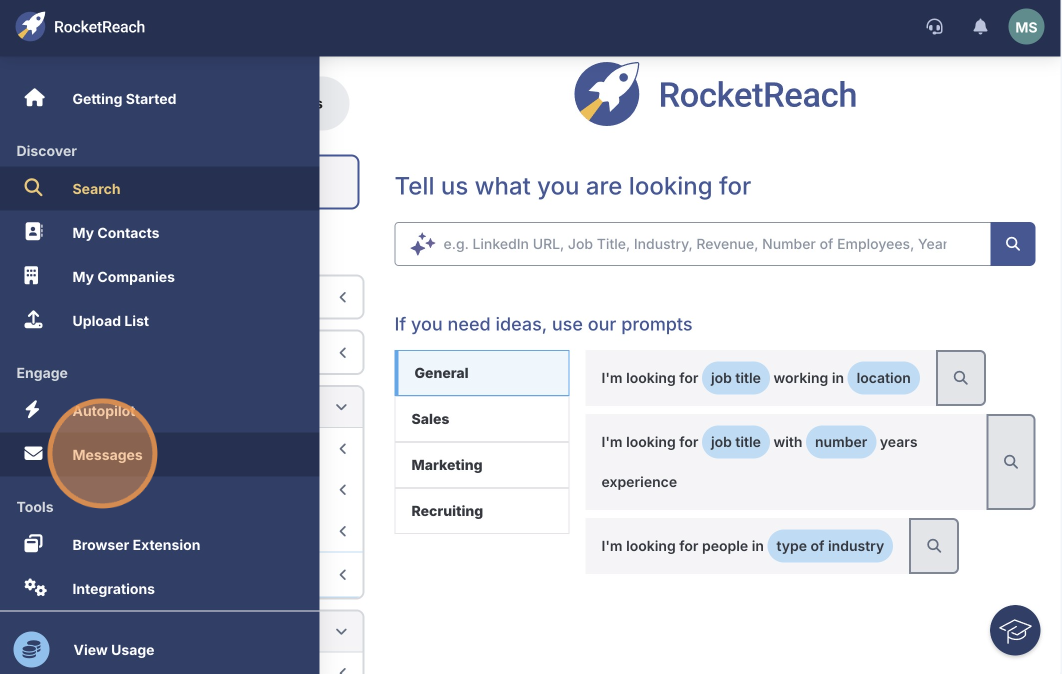1062x674 pixels.
Task: Open the MS account avatar menu
Action: pos(1026,27)
